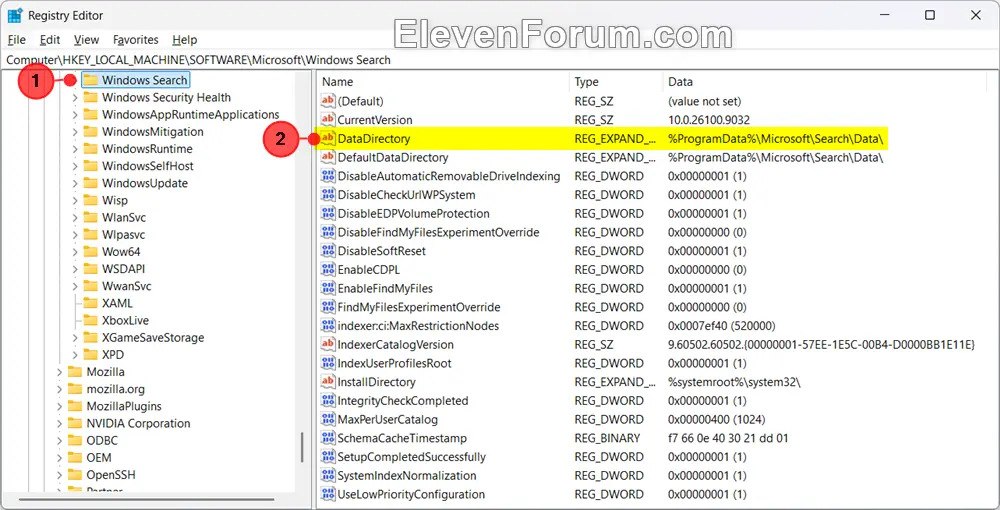Screen dimensions: 1000x510
Task: Open the Favorites menu
Action: coord(136,40)
